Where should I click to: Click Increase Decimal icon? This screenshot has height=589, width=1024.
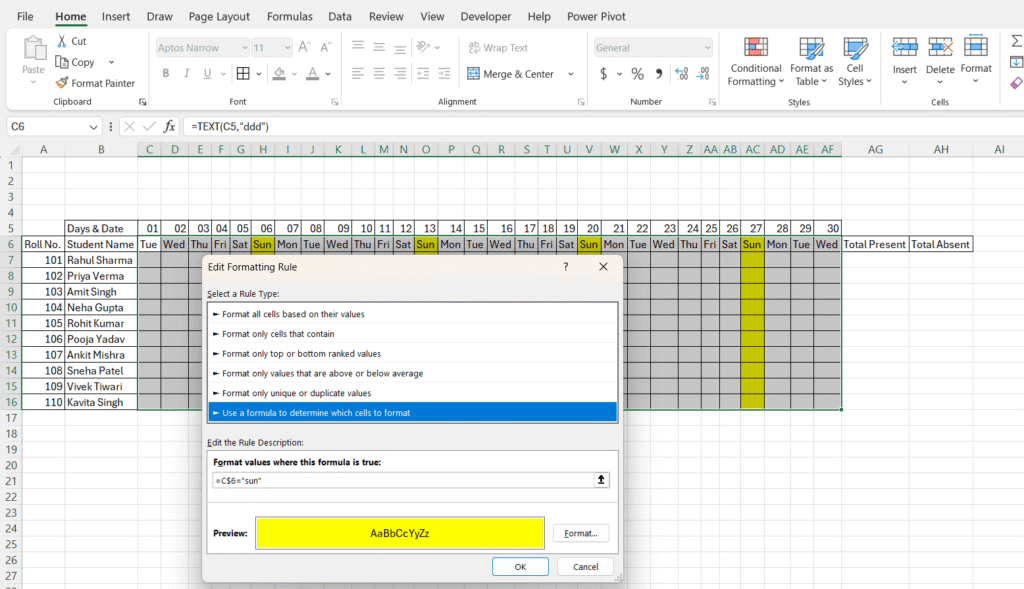click(x=681, y=74)
